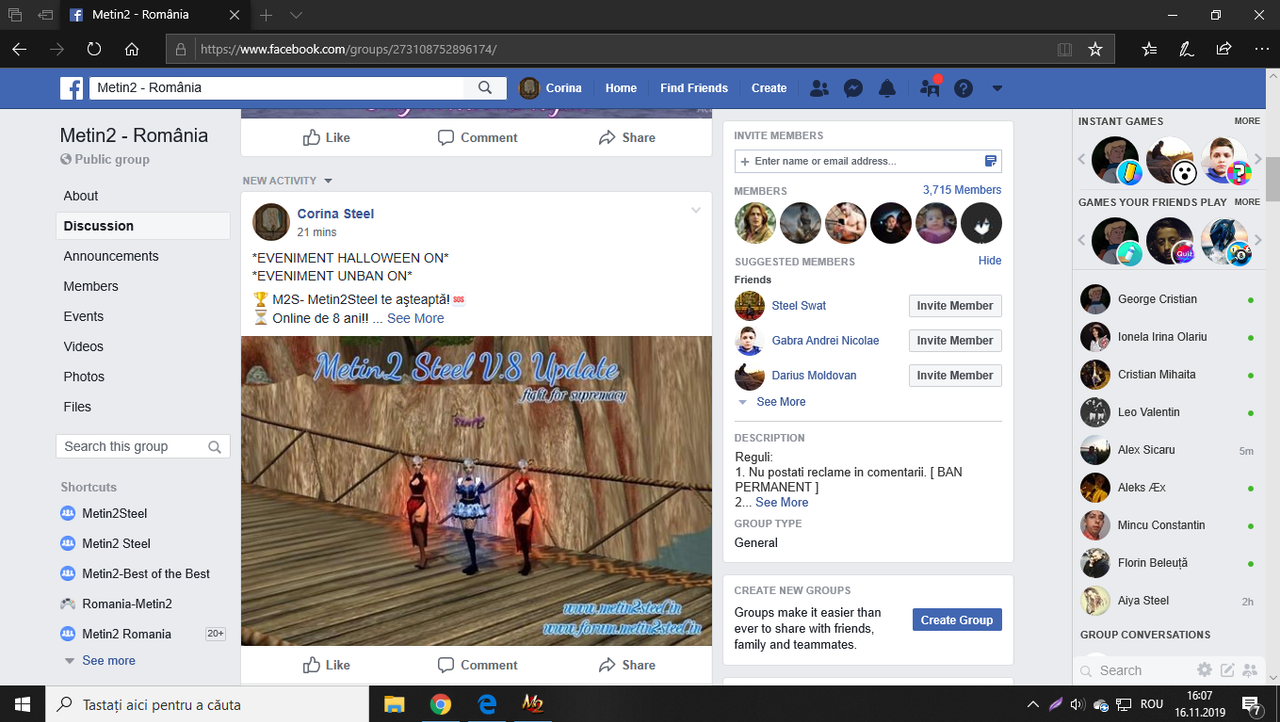
Task: Open Favorites hub icon
Action: coord(1149,49)
